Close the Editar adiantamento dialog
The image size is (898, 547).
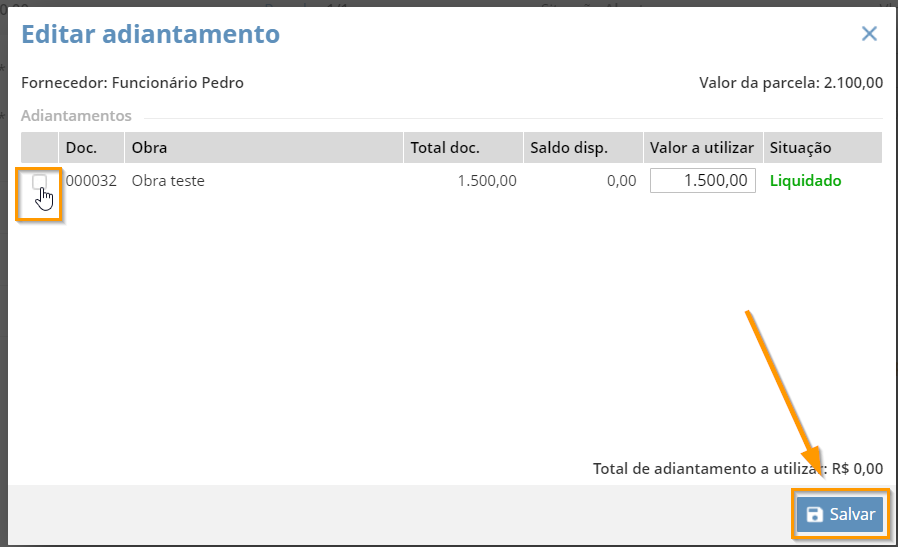pyautogui.click(x=869, y=34)
